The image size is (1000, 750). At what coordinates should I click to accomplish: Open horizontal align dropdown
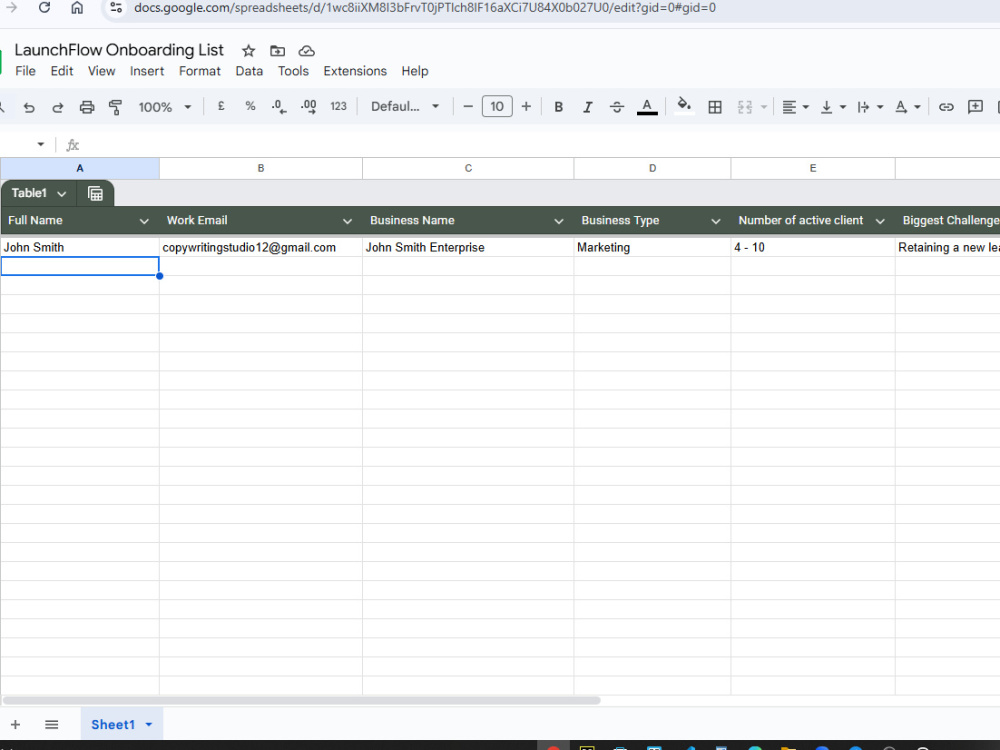pyautogui.click(x=795, y=107)
